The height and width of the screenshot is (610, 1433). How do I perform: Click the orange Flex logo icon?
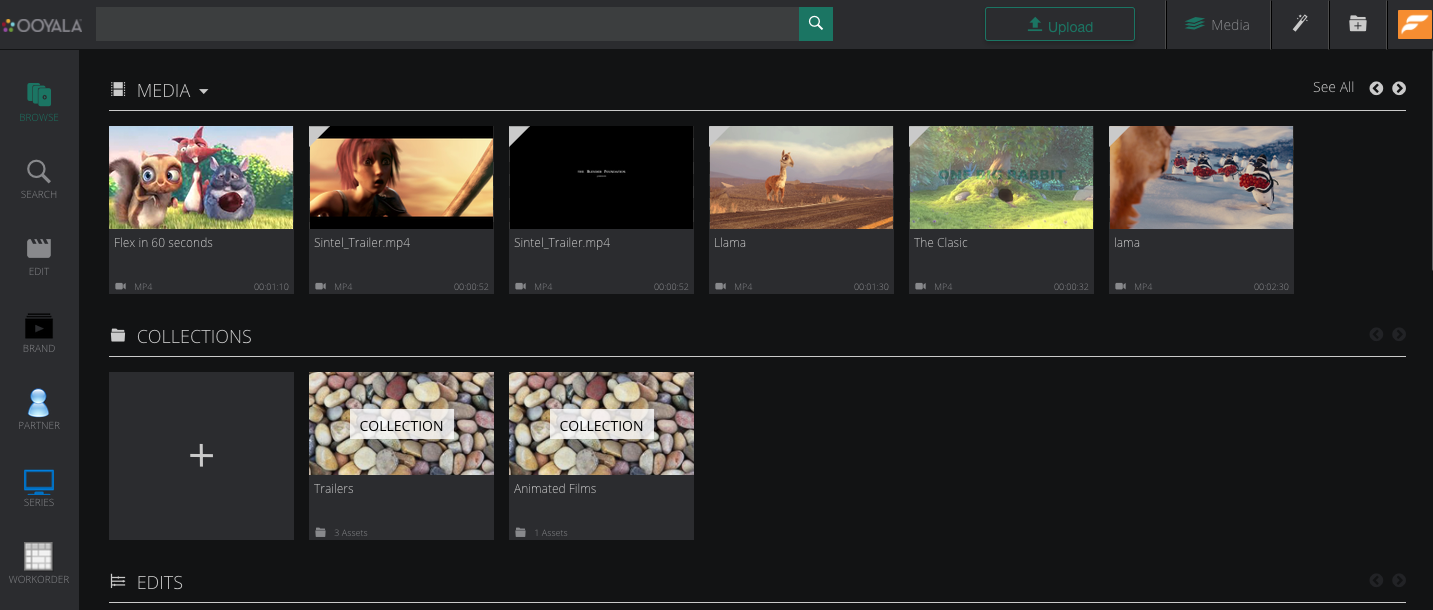click(1413, 24)
